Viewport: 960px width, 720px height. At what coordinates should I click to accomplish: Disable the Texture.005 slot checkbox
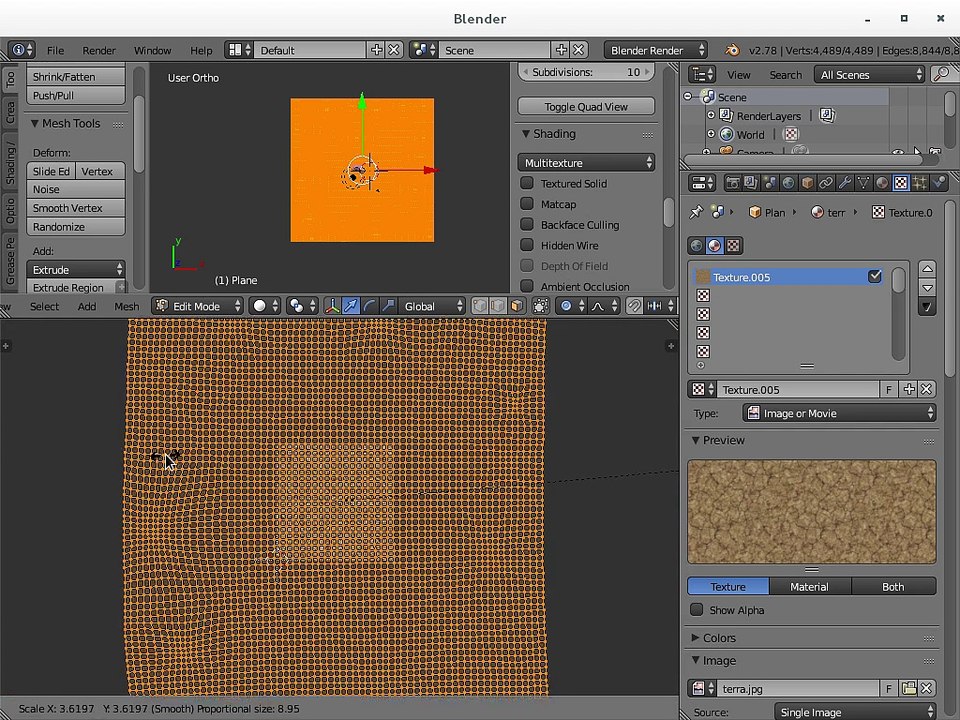tap(874, 277)
